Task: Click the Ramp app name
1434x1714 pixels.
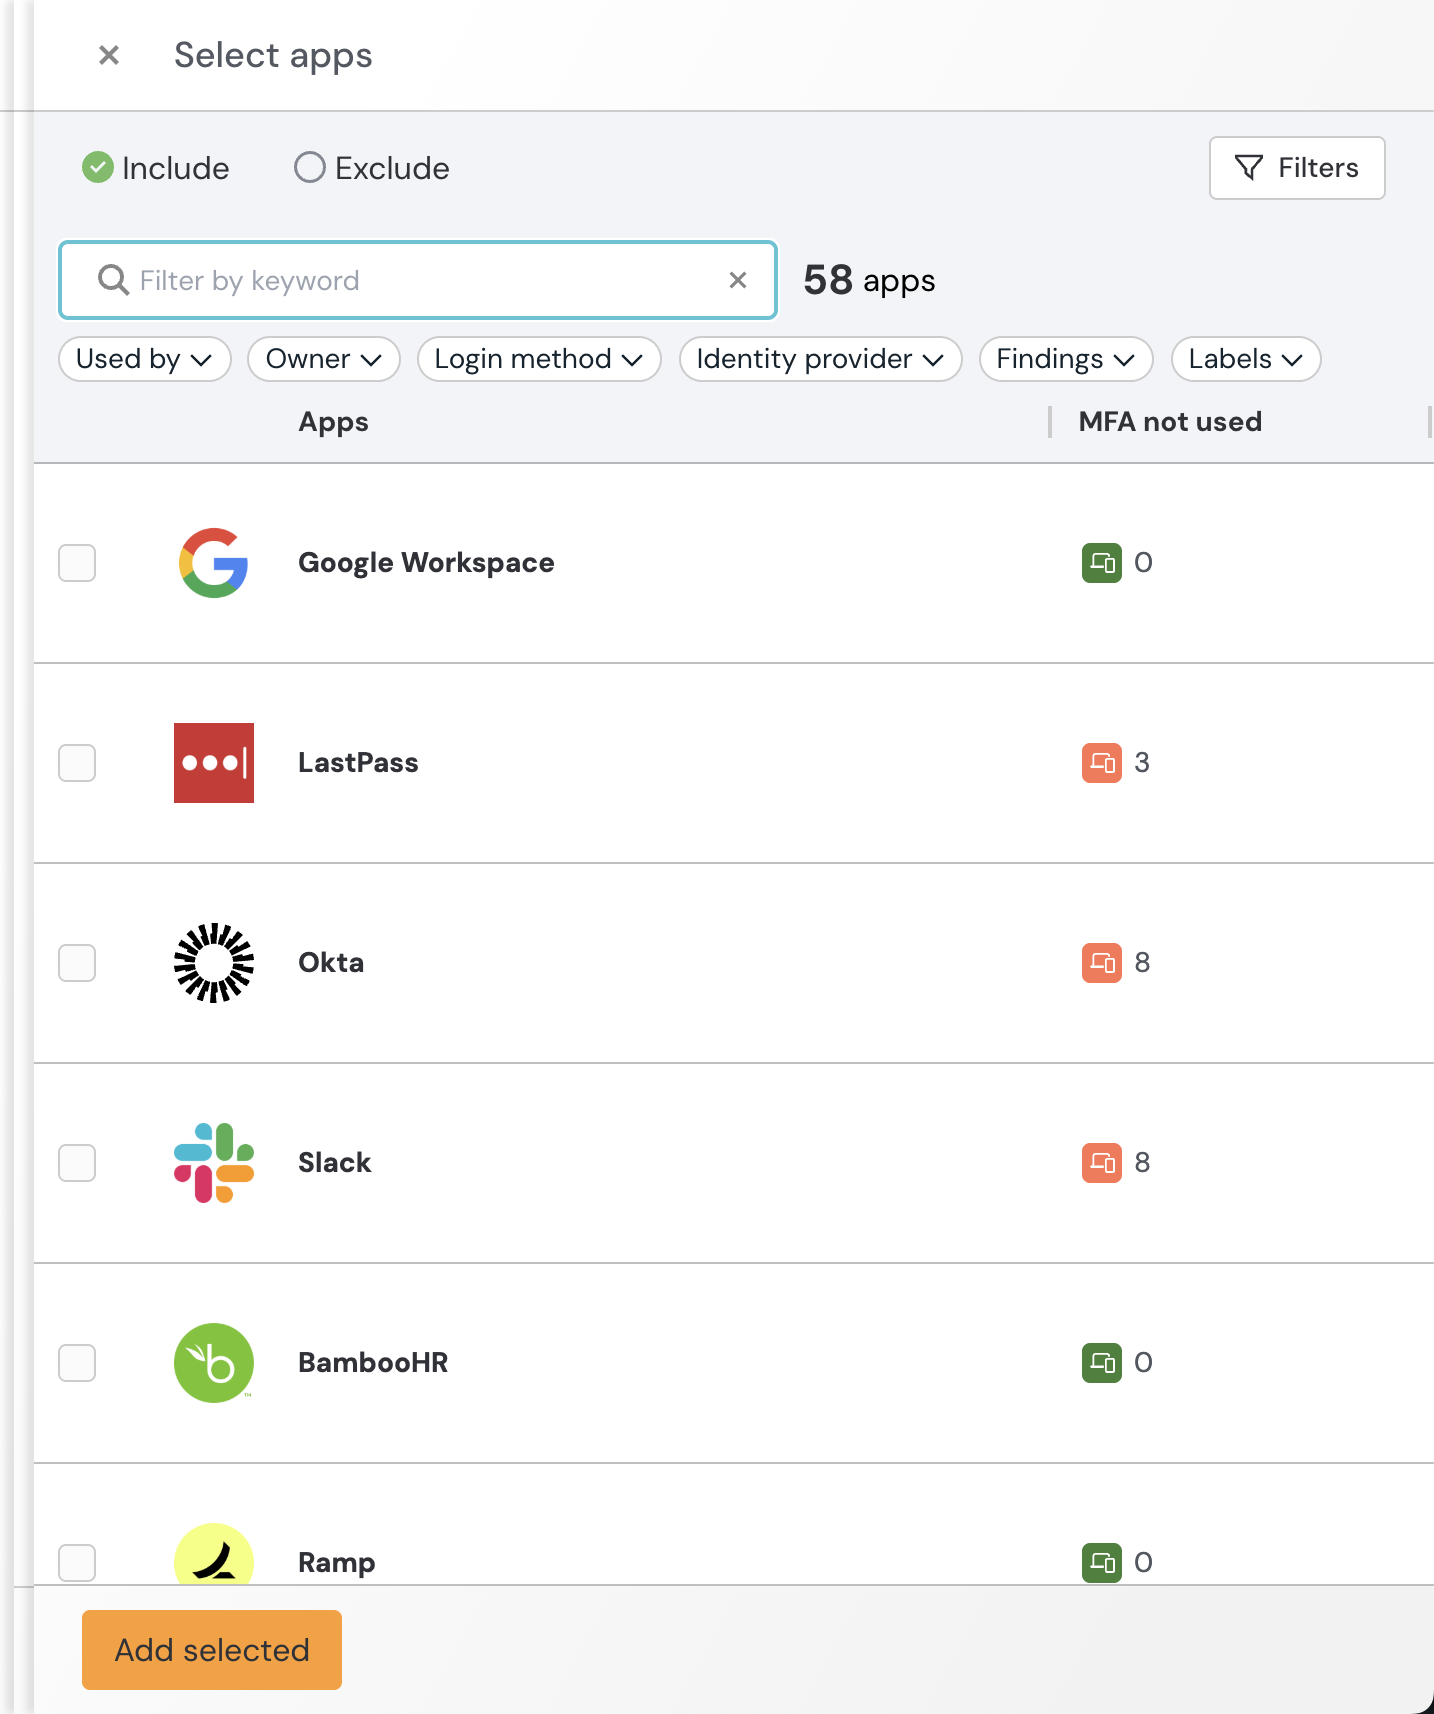Action: pos(337,1563)
